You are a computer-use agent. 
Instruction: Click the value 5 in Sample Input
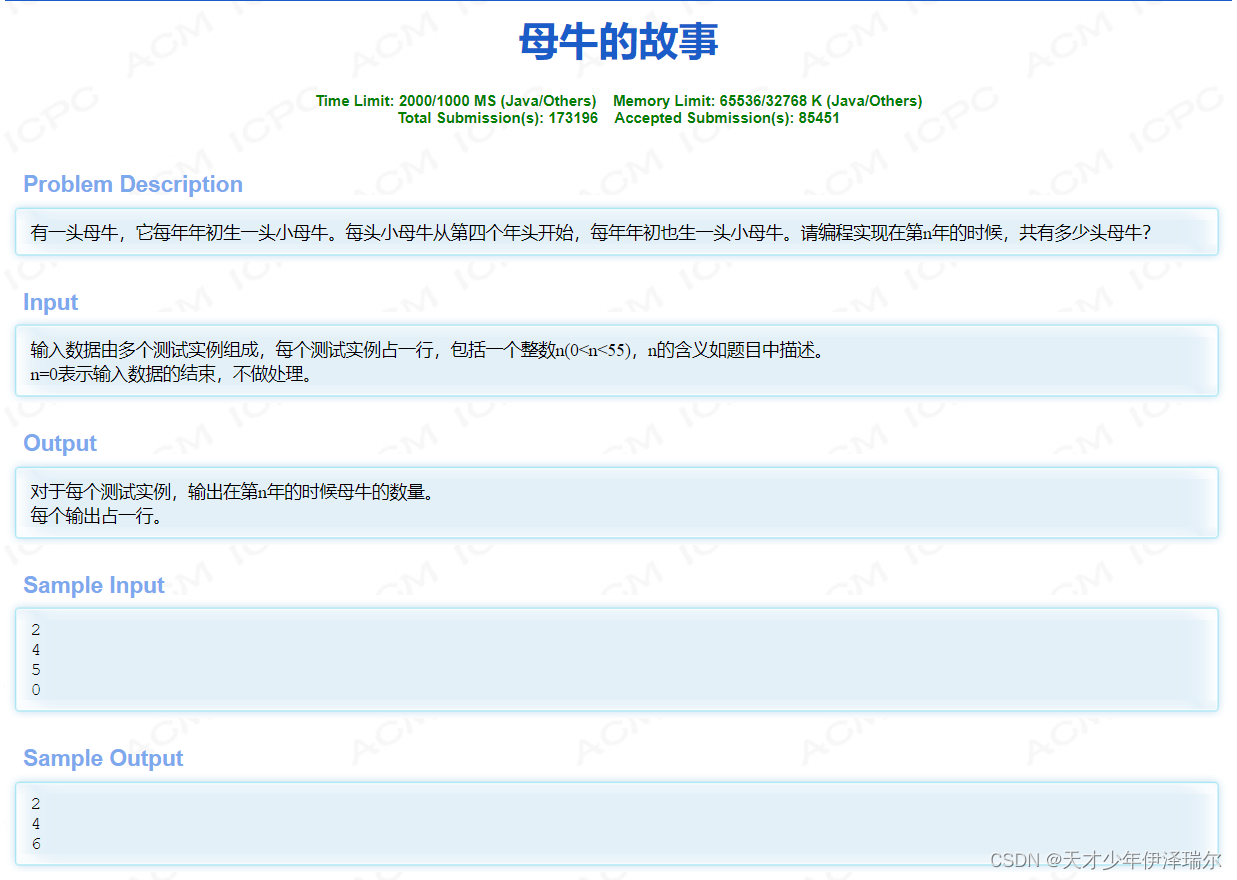(36, 670)
